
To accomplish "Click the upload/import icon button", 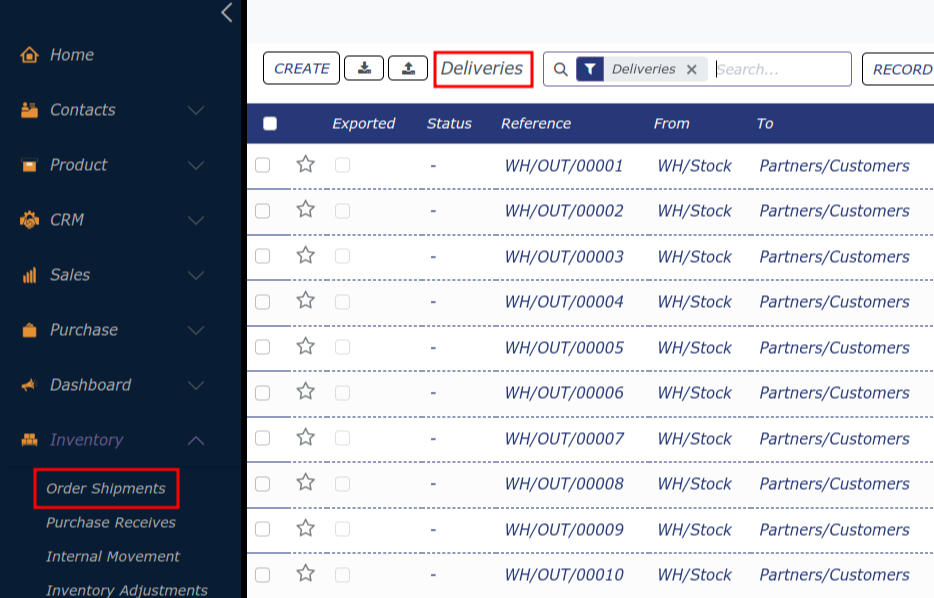I will [x=408, y=68].
